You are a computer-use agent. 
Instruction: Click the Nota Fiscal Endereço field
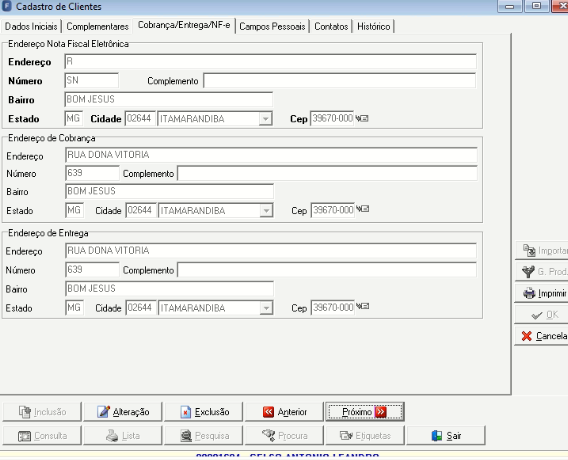click(x=270, y=61)
